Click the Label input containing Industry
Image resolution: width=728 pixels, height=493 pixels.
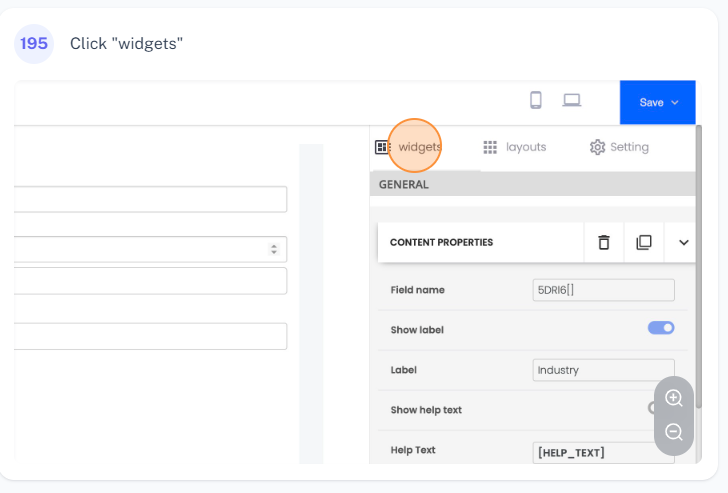point(603,370)
